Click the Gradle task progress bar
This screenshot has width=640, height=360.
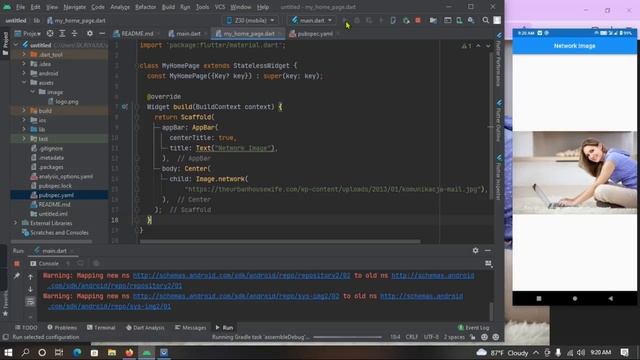(347, 337)
